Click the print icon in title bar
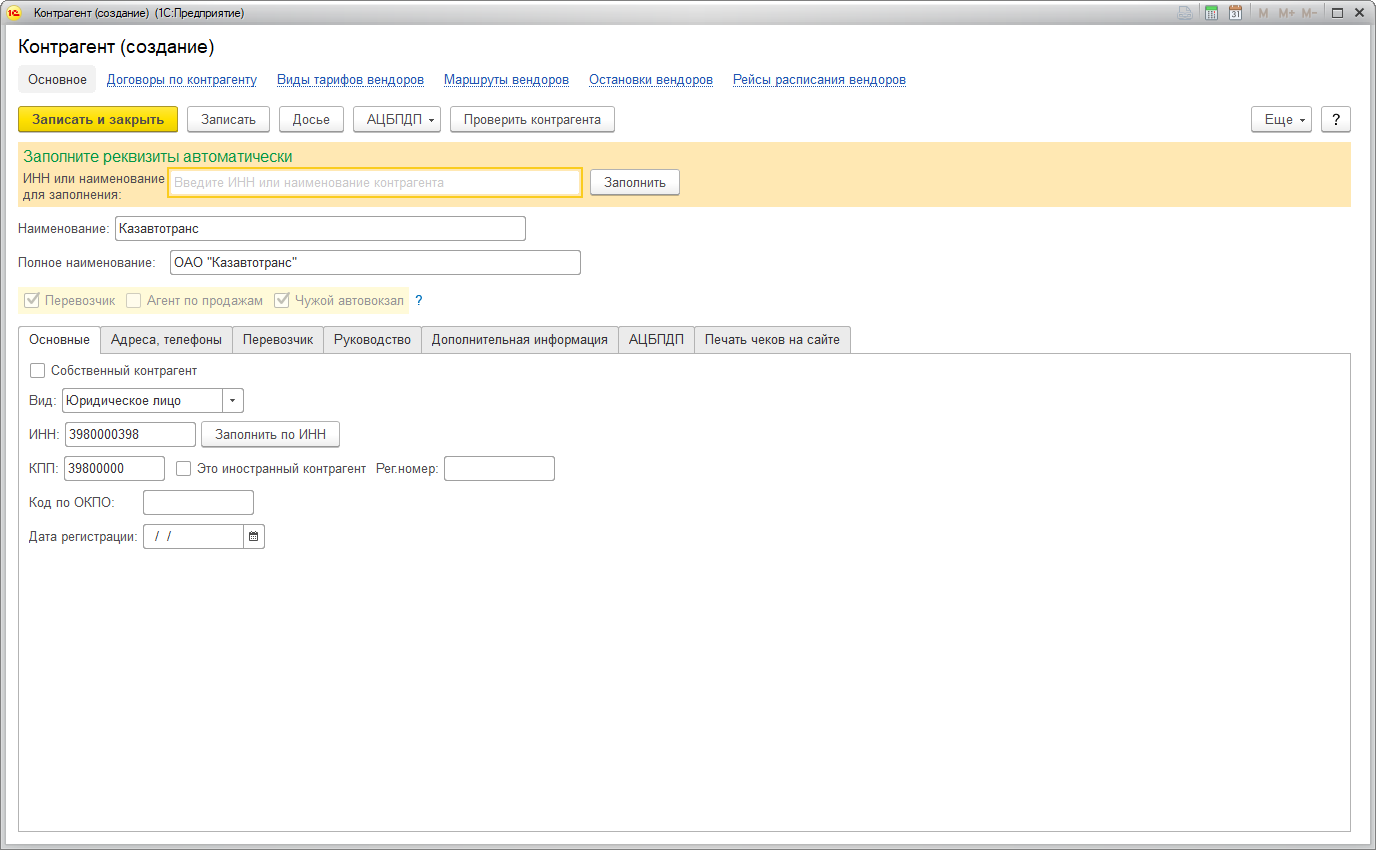The image size is (1376, 850). pyautogui.click(x=1185, y=13)
